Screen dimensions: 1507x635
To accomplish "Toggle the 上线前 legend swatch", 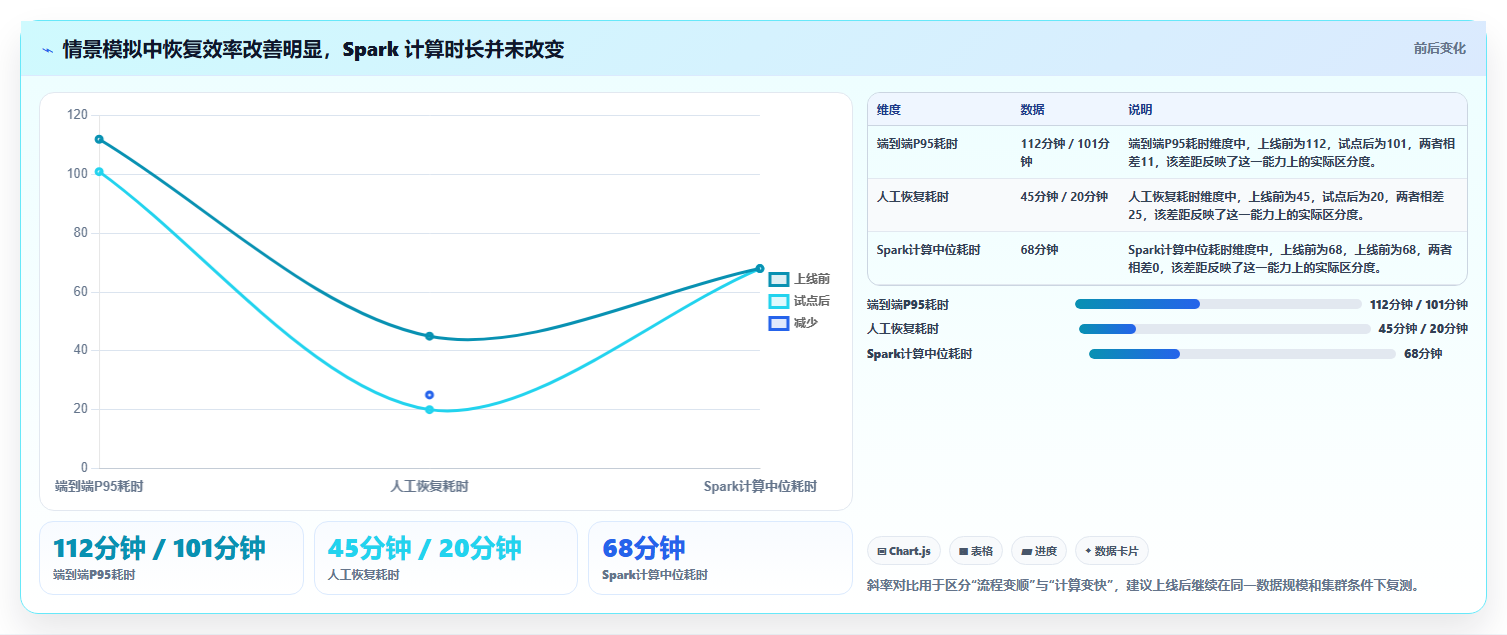I will tap(779, 279).
